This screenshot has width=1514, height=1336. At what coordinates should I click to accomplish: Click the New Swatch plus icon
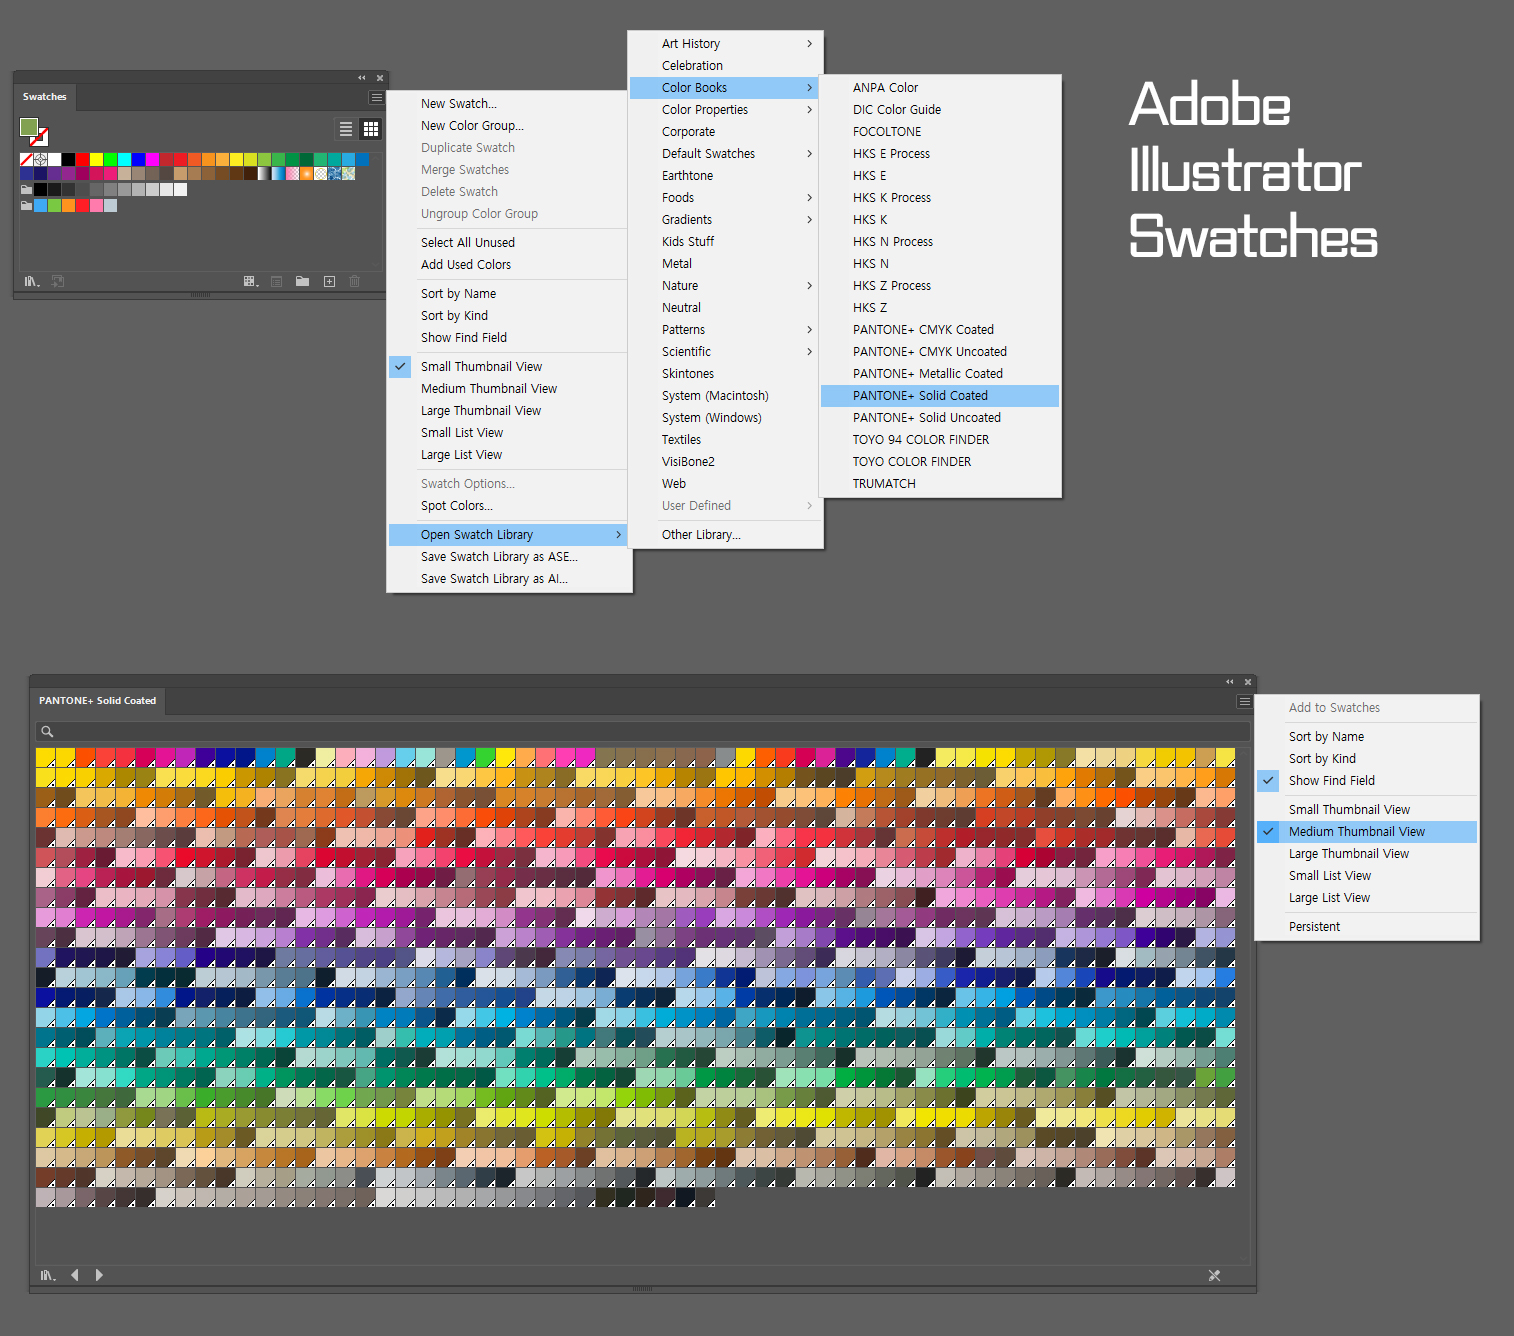click(329, 282)
